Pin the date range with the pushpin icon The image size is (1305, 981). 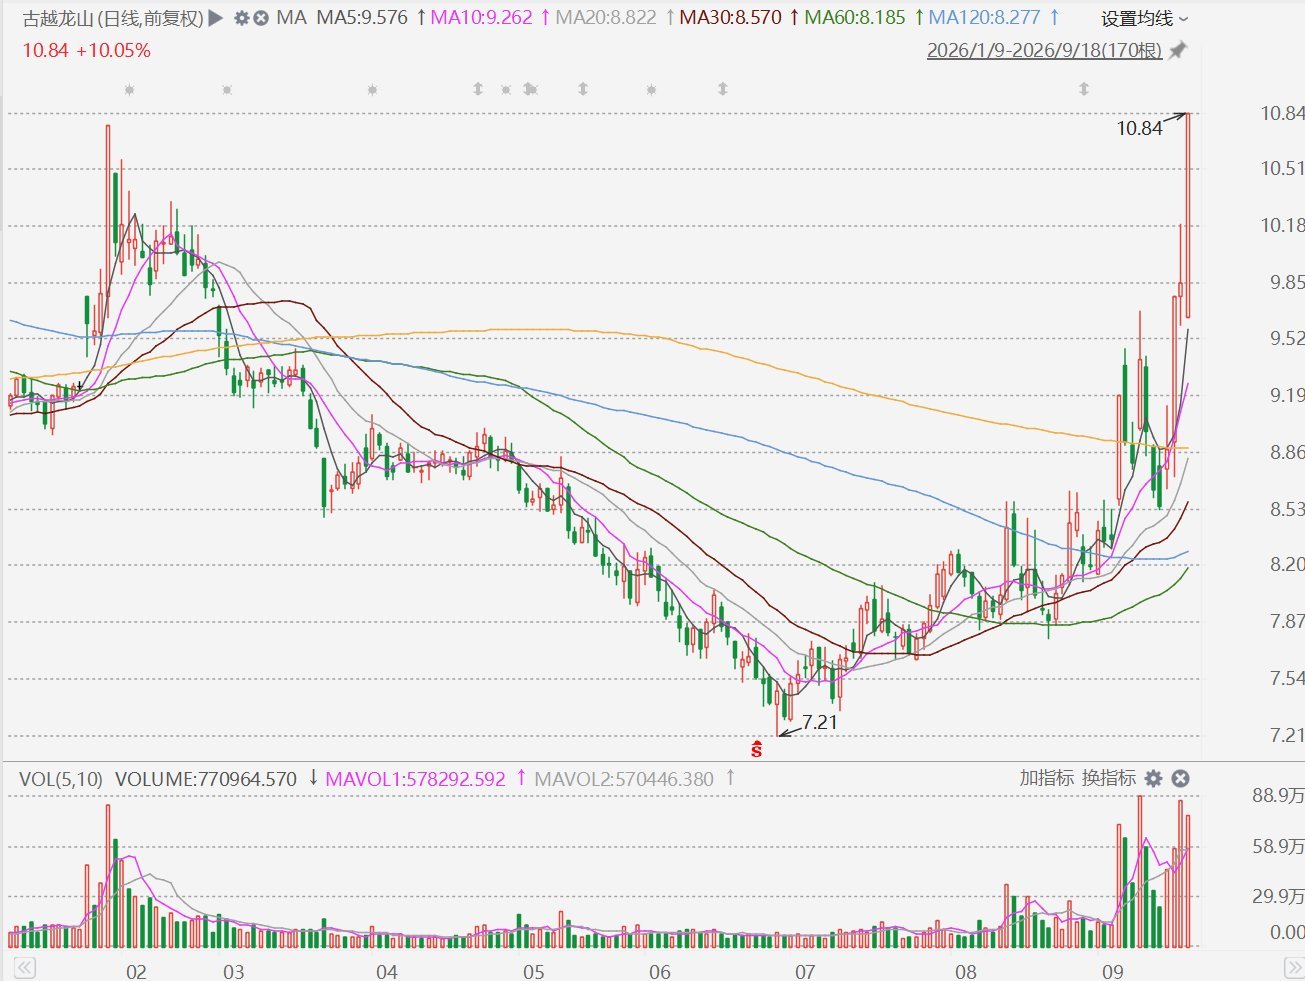pos(1178,50)
